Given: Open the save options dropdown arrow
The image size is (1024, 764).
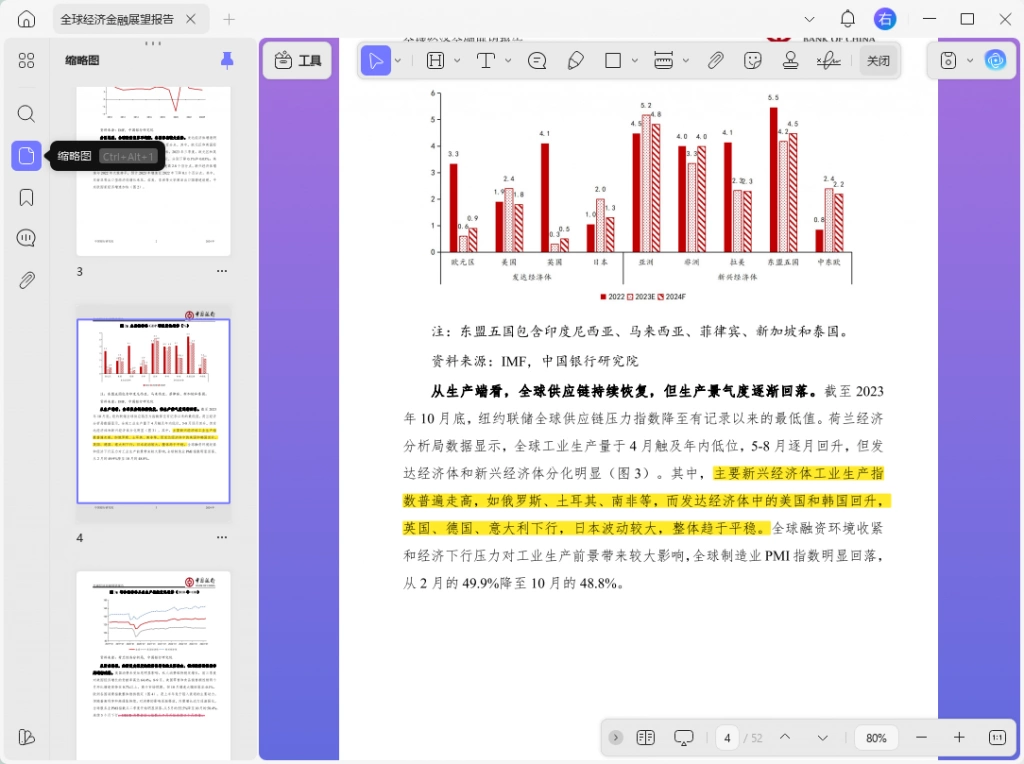Looking at the screenshot, I should pos(970,61).
